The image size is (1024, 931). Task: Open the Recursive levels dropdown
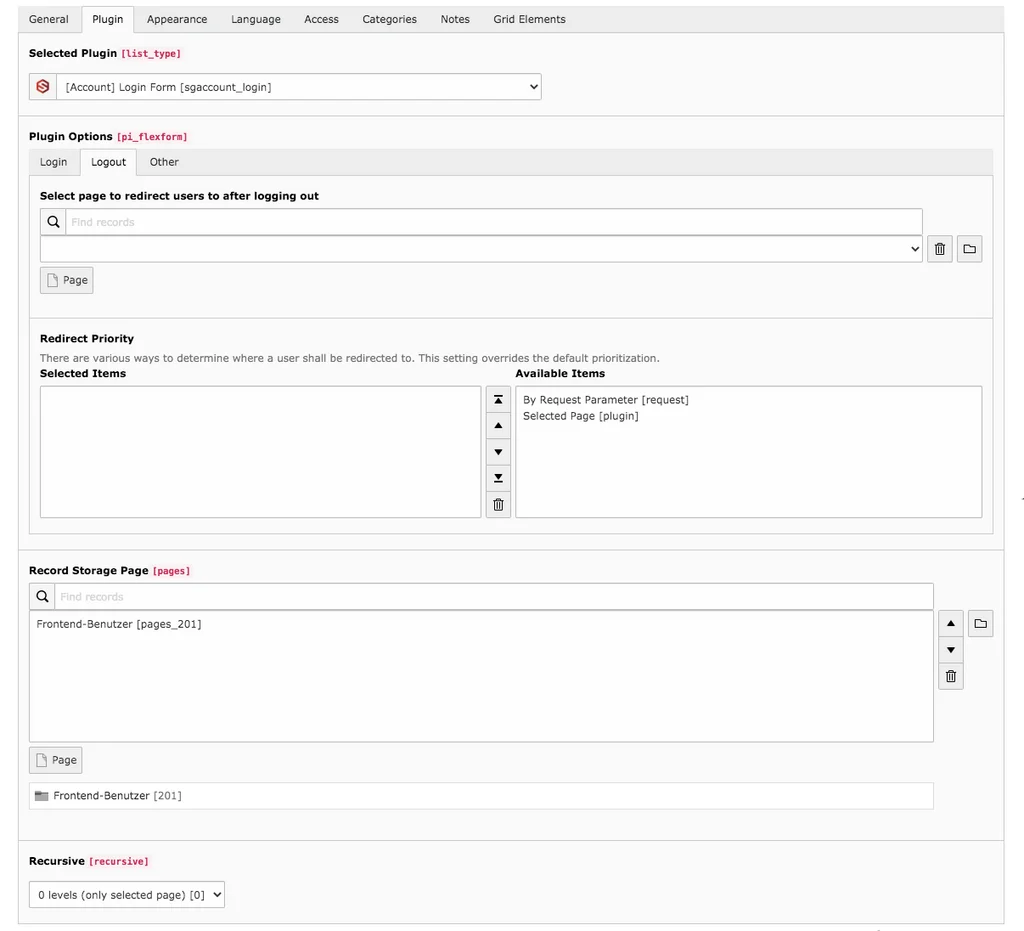tap(126, 894)
